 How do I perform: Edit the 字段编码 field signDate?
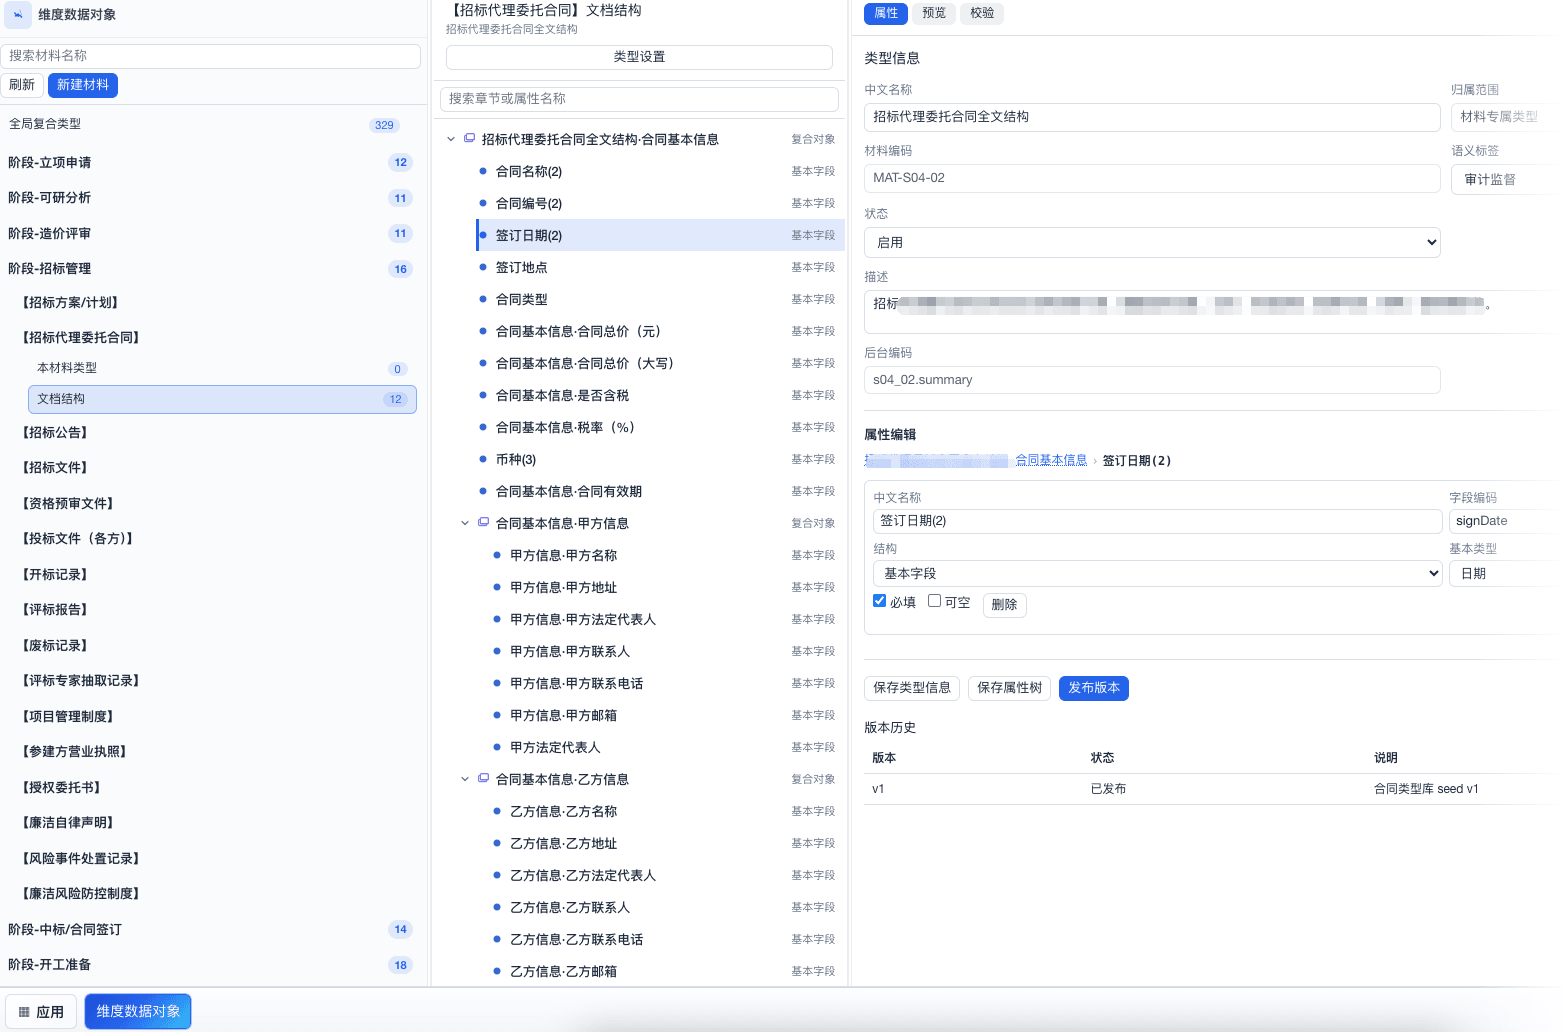pos(1505,521)
